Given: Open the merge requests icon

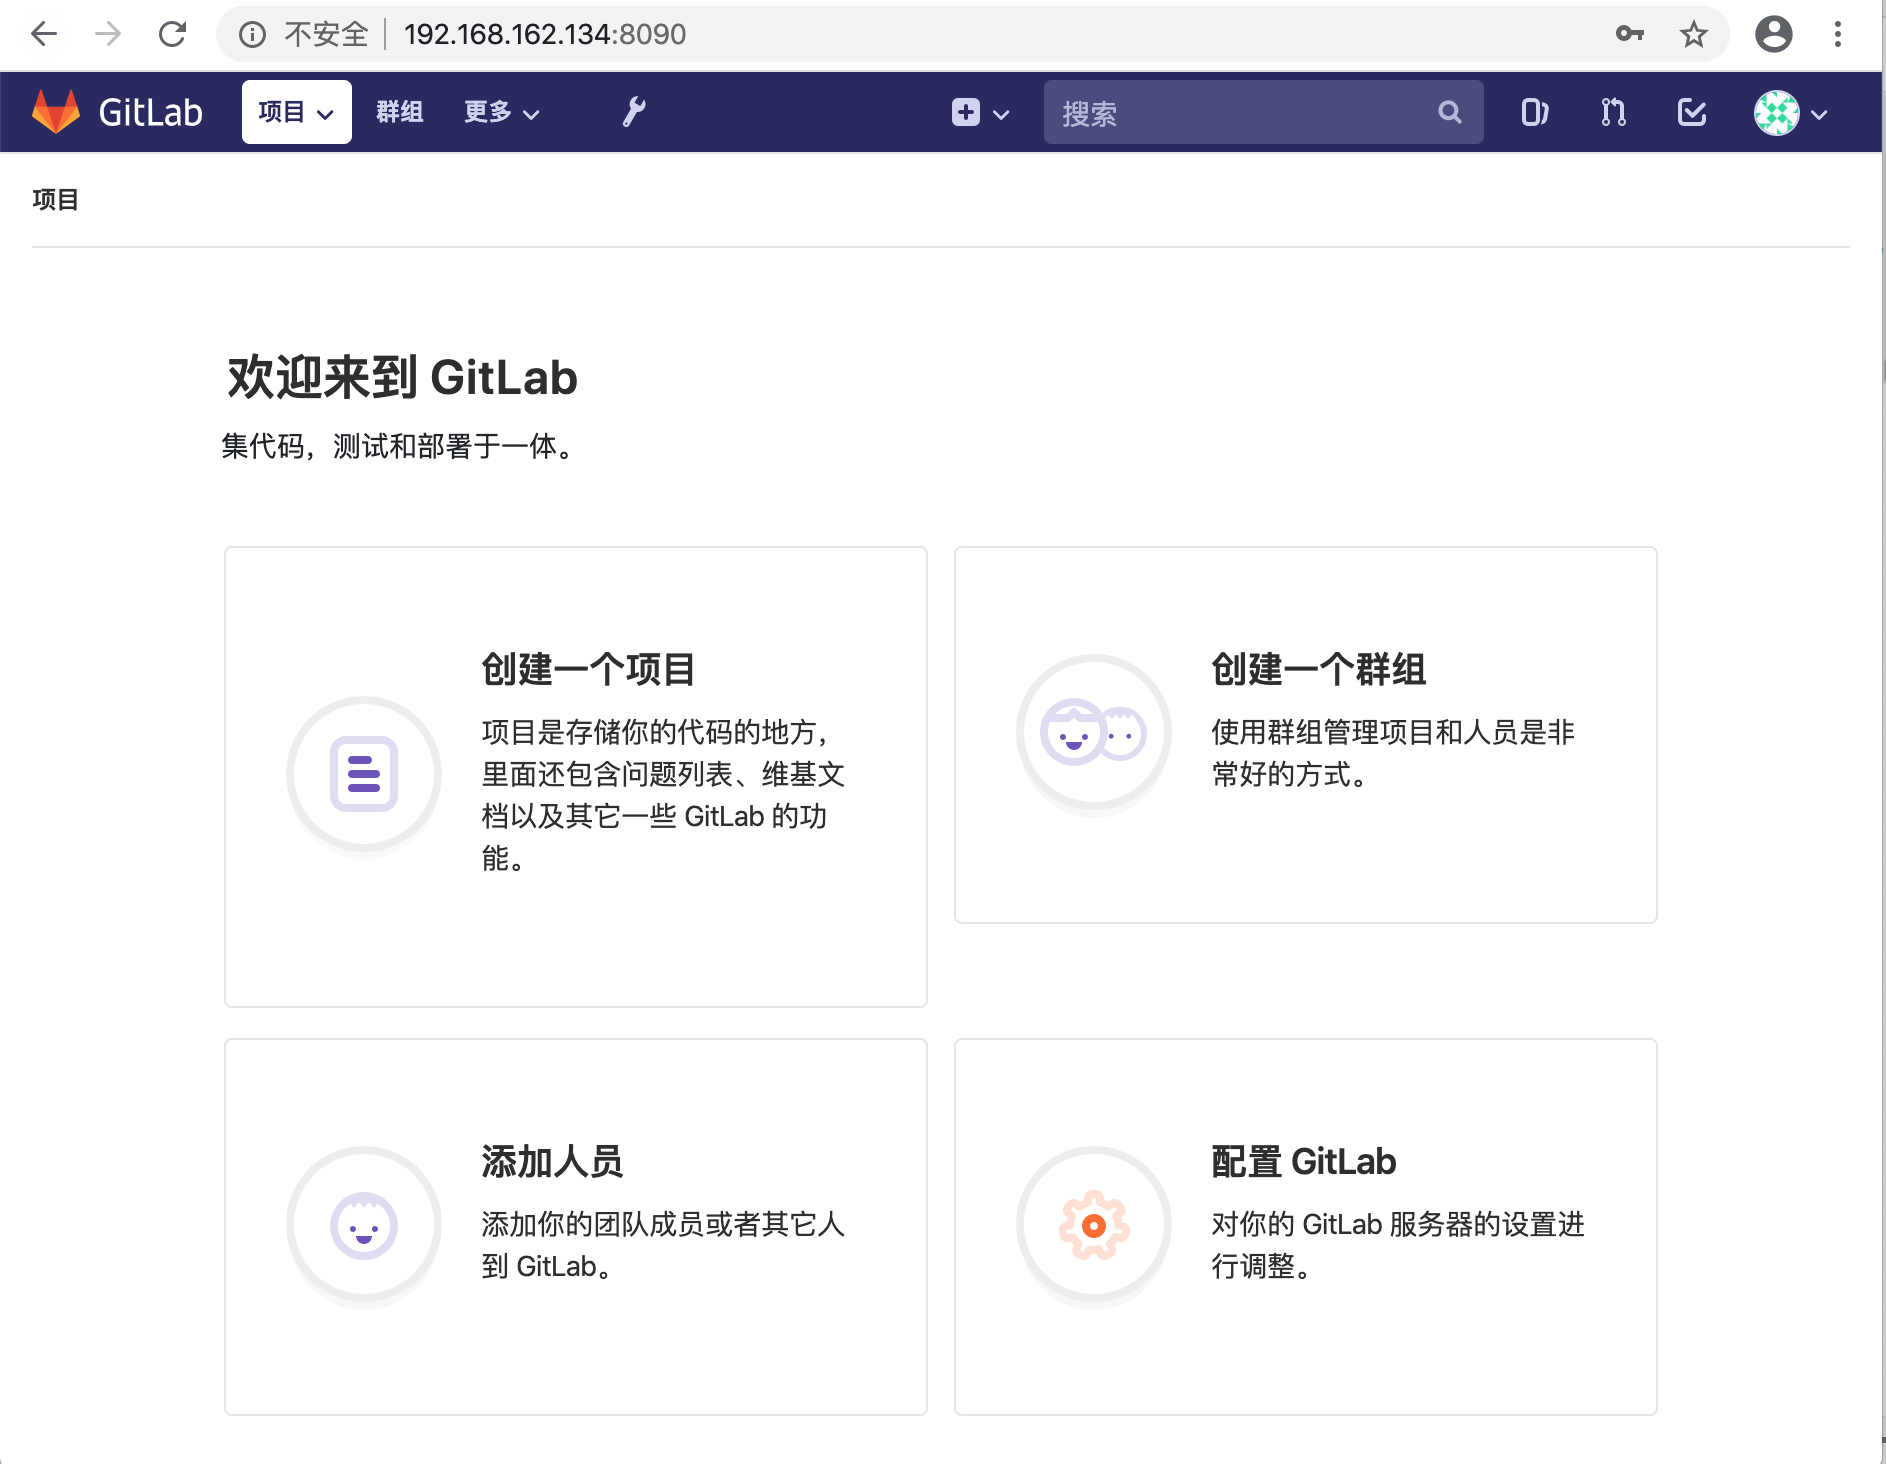Looking at the screenshot, I should click(x=1613, y=112).
